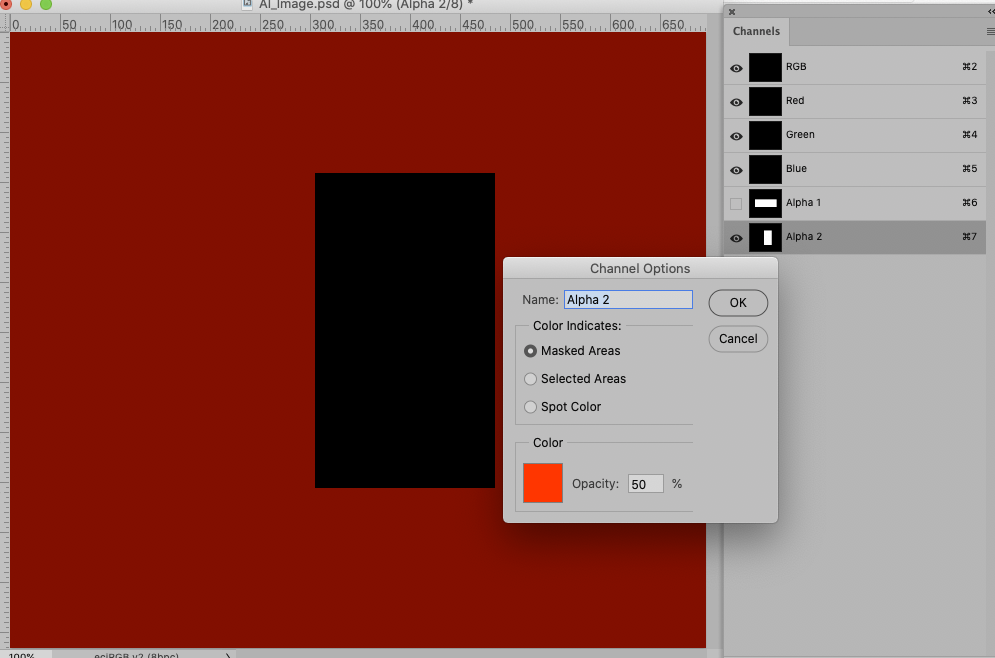The height and width of the screenshot is (658, 995).
Task: Hide the Alpha 2 channel
Action: pyautogui.click(x=735, y=237)
